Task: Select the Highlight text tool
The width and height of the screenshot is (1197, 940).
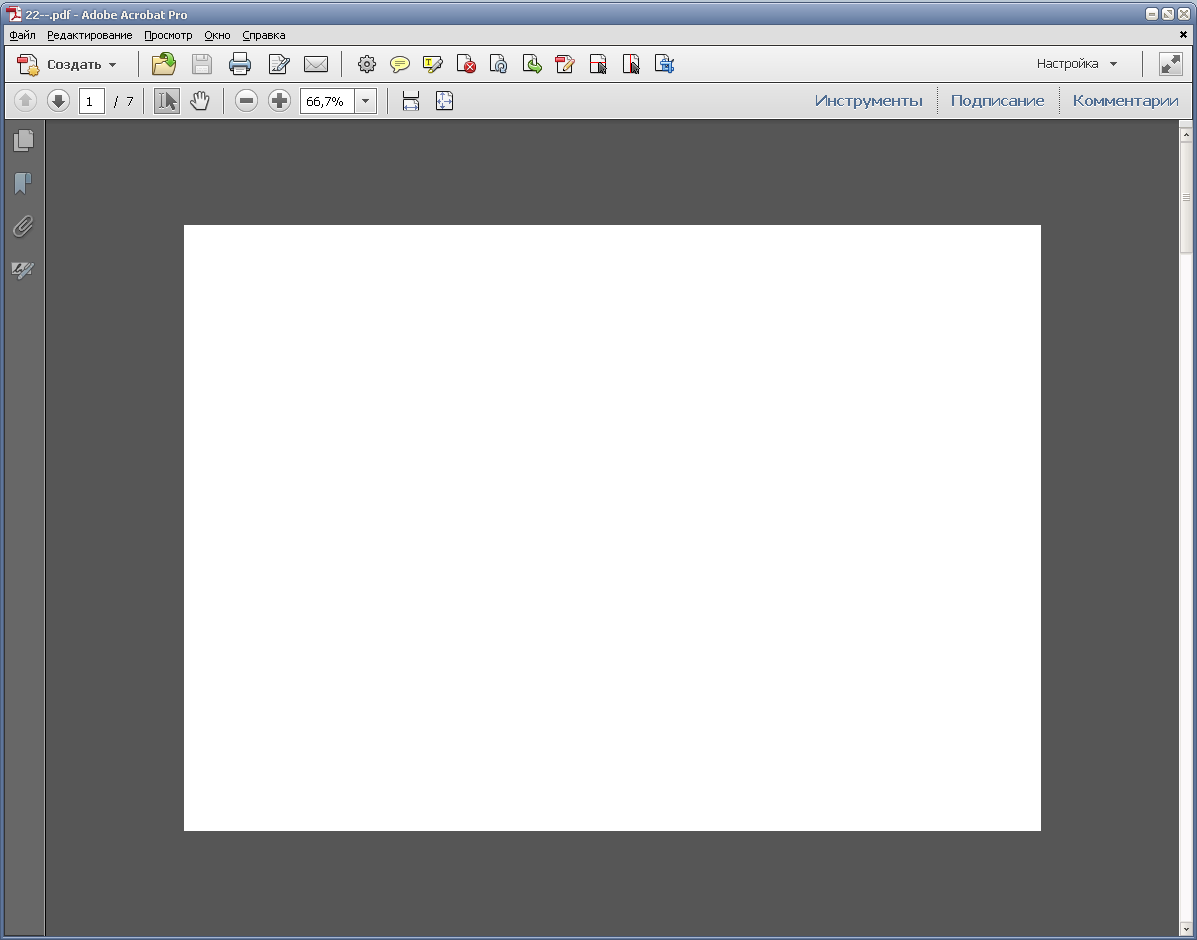Action: point(433,64)
